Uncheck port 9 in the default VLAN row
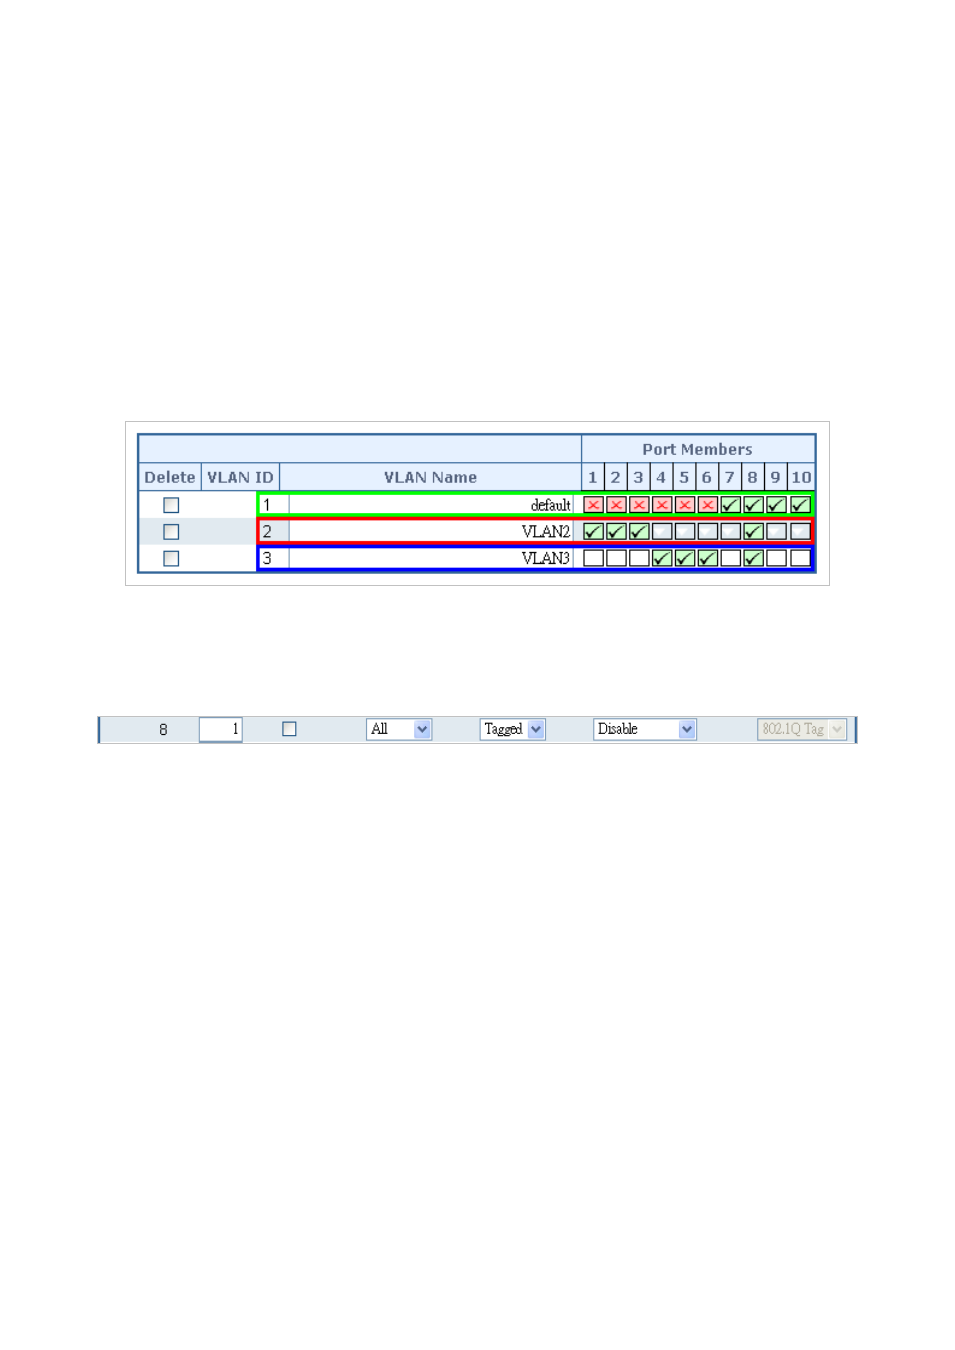The height and width of the screenshot is (1350, 955). pyautogui.click(x=777, y=505)
